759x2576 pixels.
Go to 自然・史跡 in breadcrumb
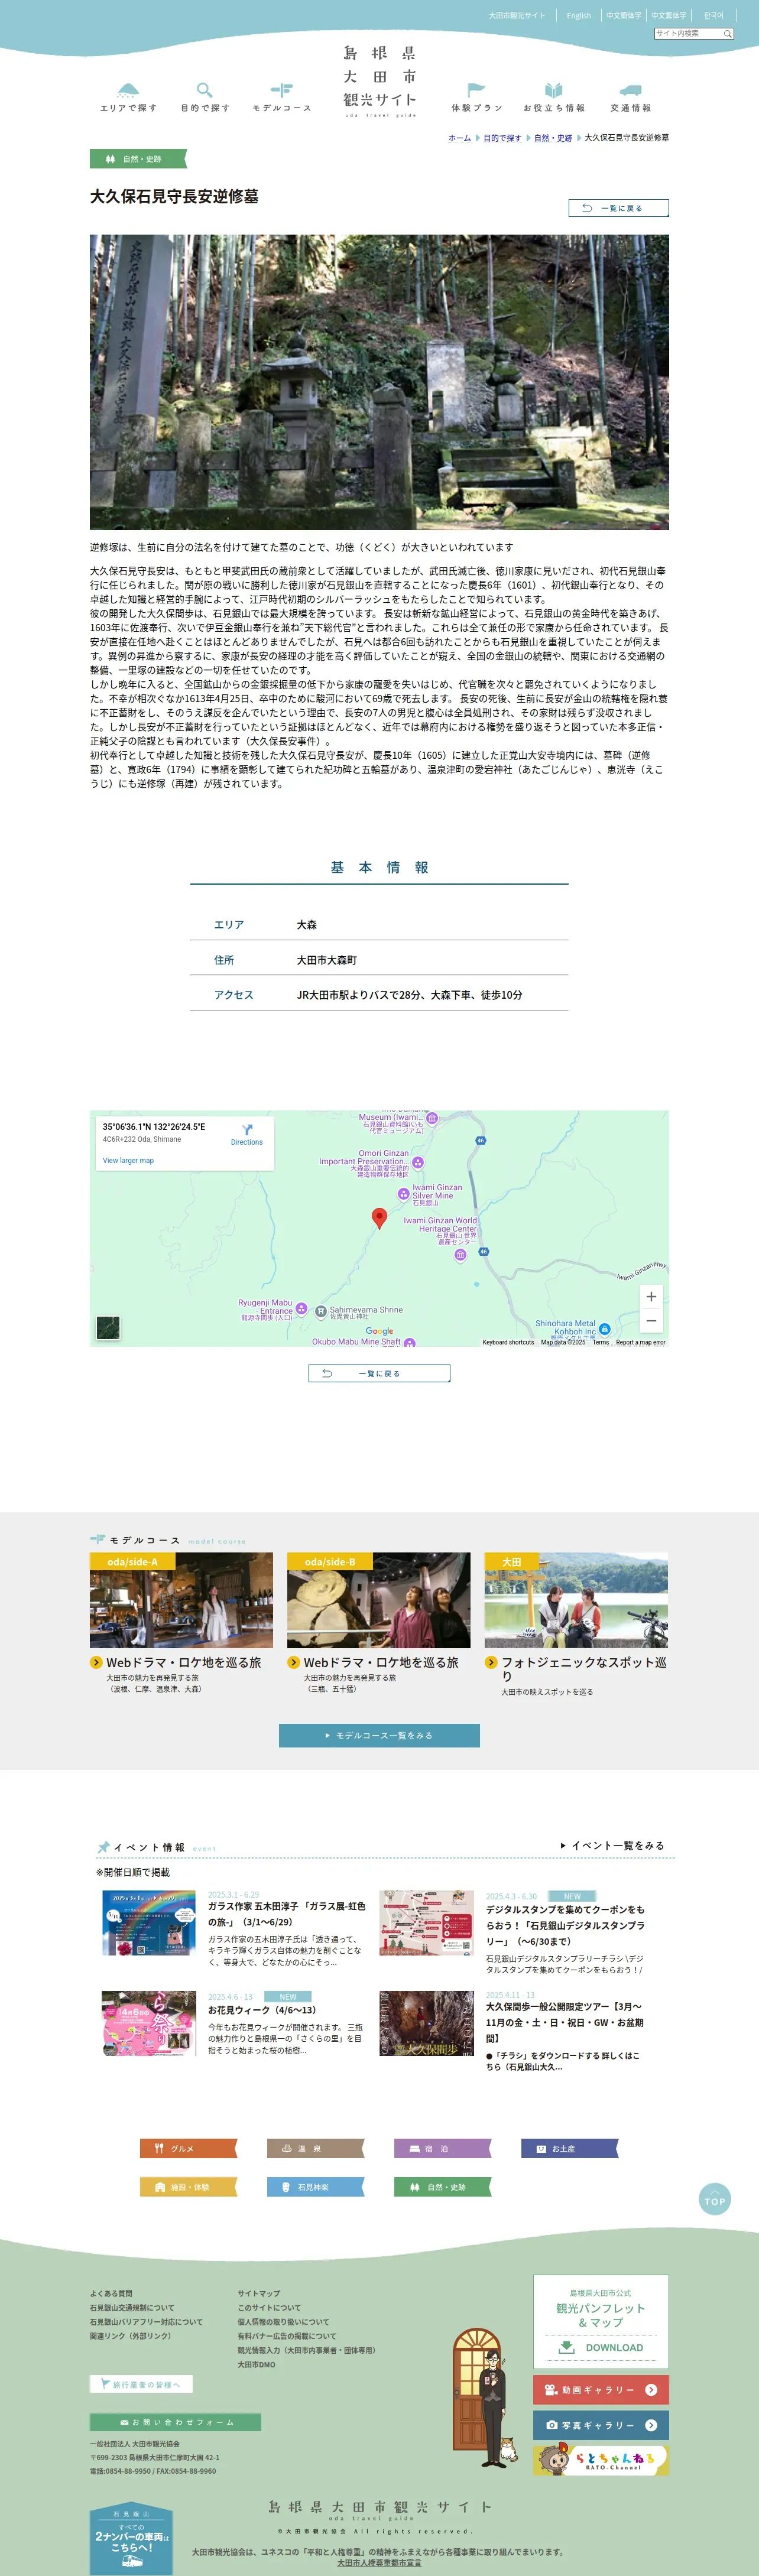[x=553, y=138]
